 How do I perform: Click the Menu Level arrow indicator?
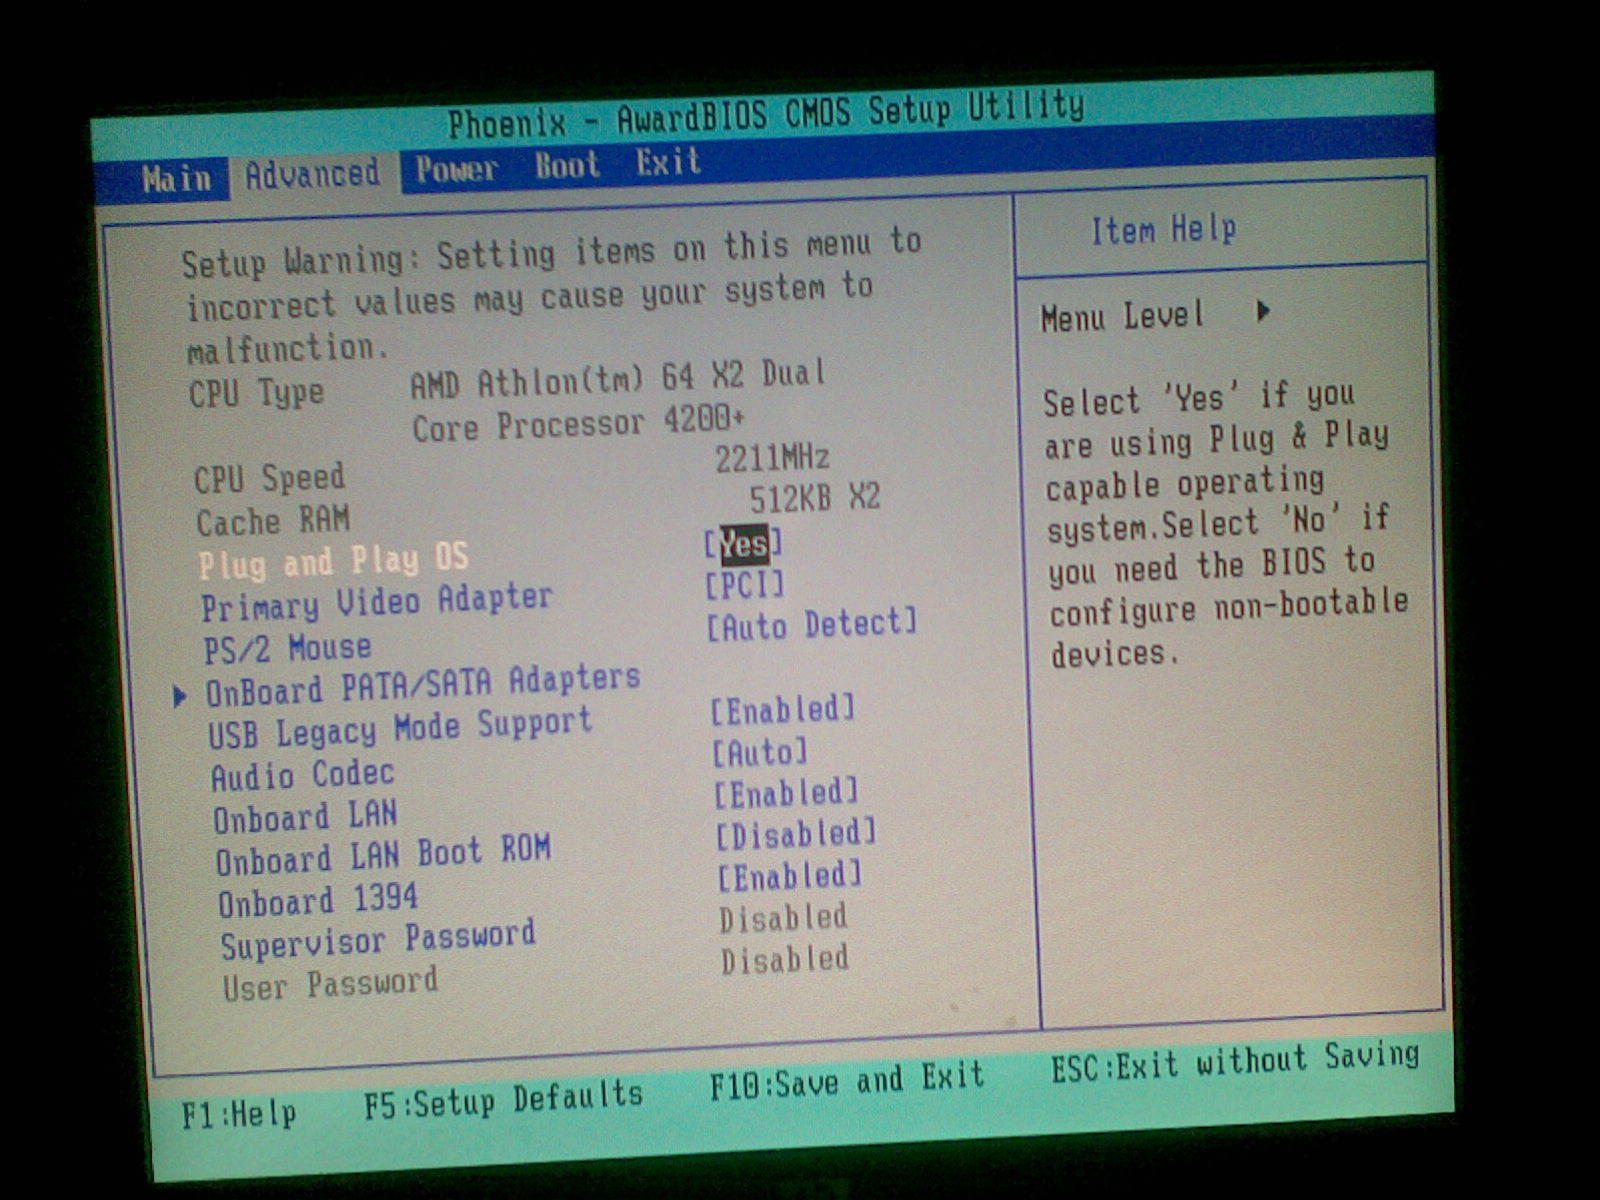click(x=1264, y=311)
